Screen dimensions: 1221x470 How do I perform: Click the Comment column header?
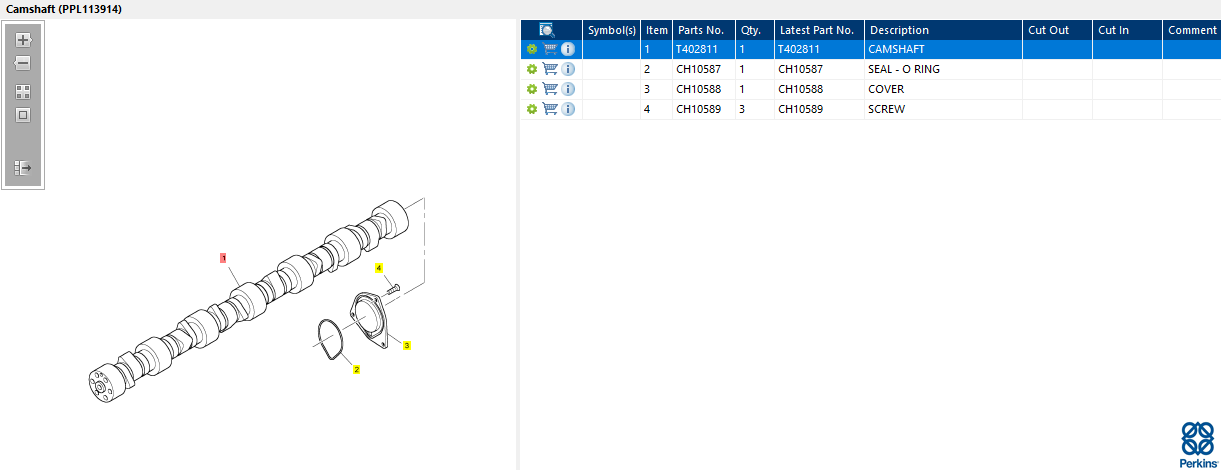1192,30
